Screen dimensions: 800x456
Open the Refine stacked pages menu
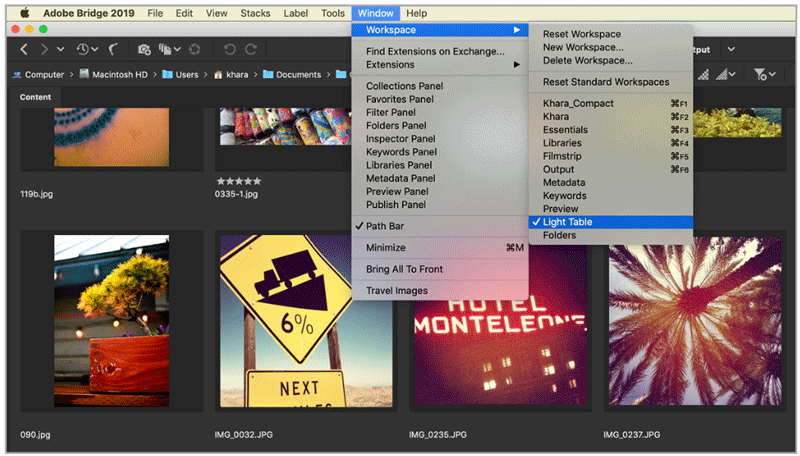click(169, 49)
